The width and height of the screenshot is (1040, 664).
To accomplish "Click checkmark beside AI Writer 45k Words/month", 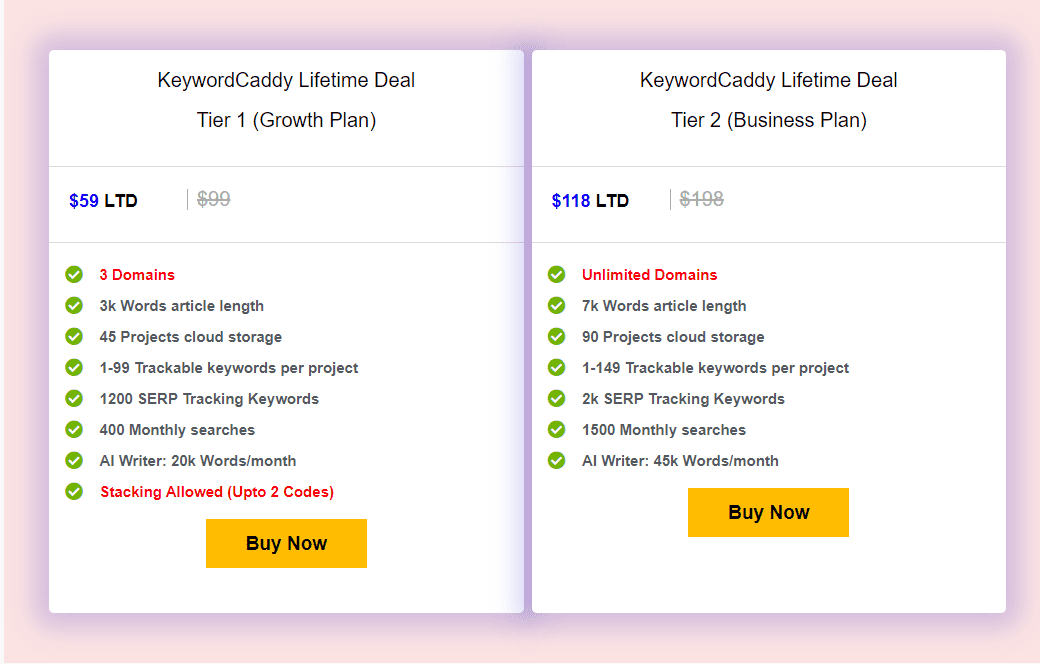I will point(556,460).
